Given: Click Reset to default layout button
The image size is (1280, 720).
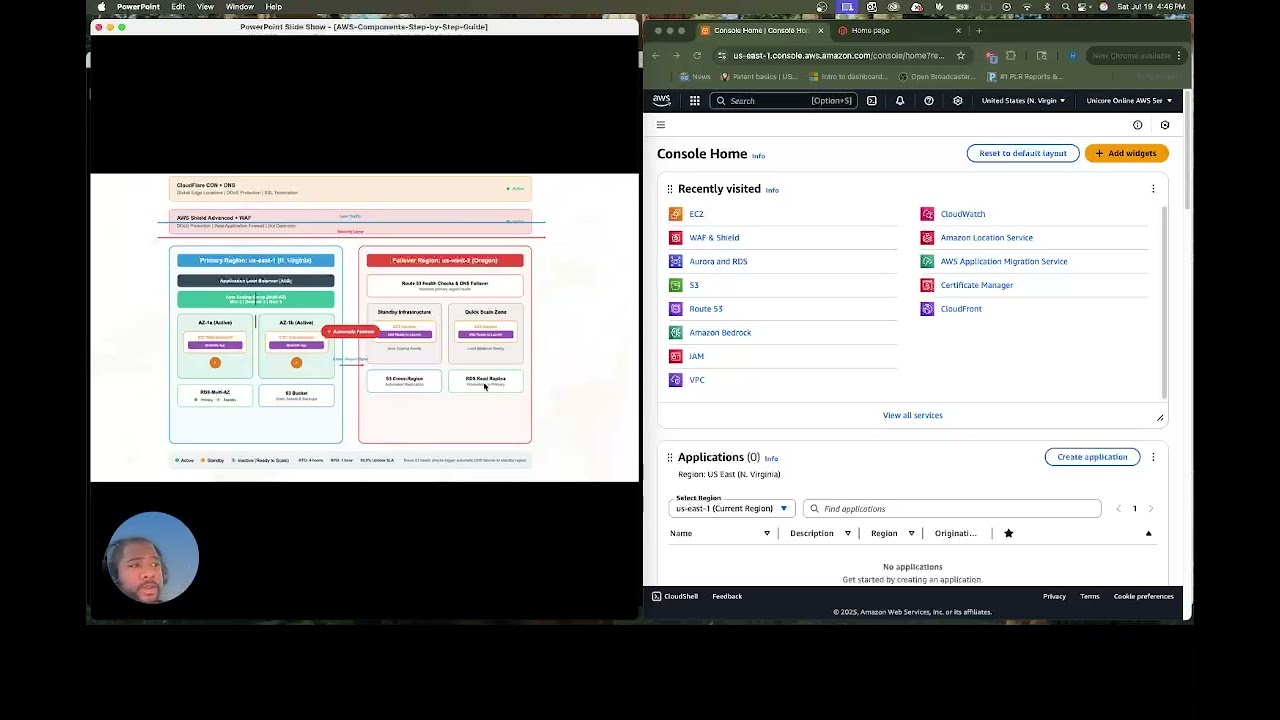Looking at the screenshot, I should tap(1023, 153).
